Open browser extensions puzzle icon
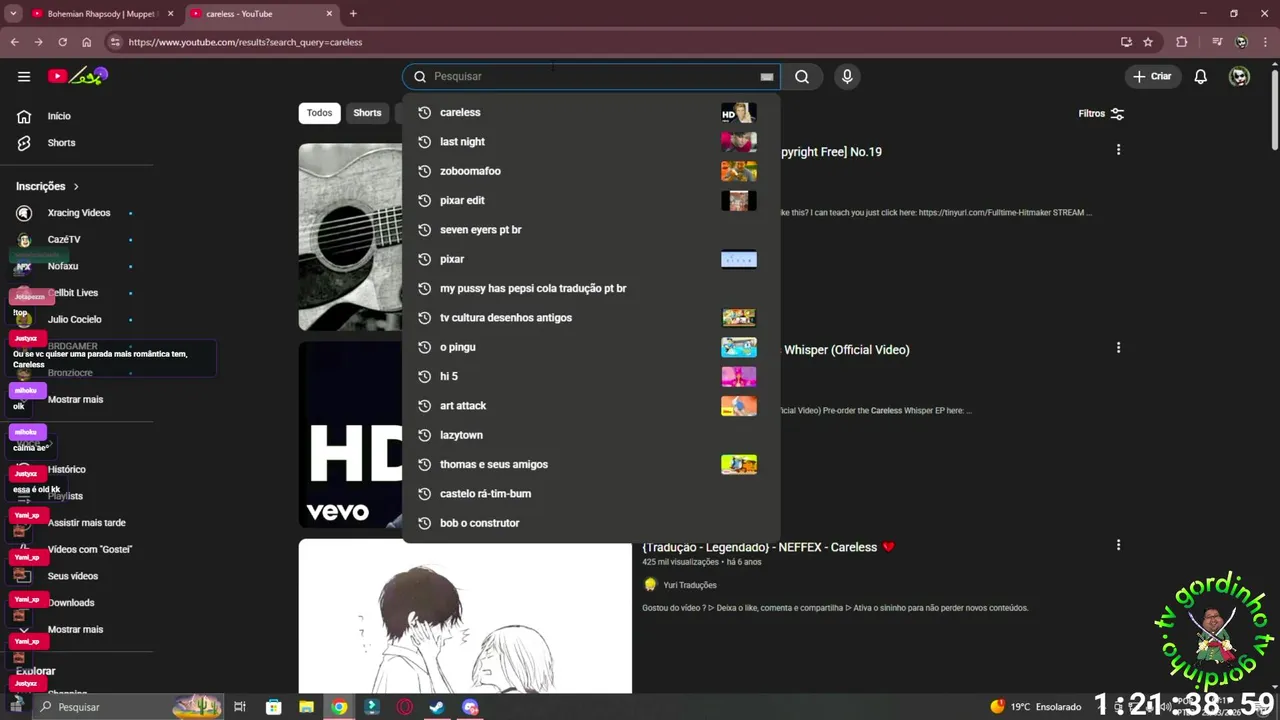 pos(1182,42)
